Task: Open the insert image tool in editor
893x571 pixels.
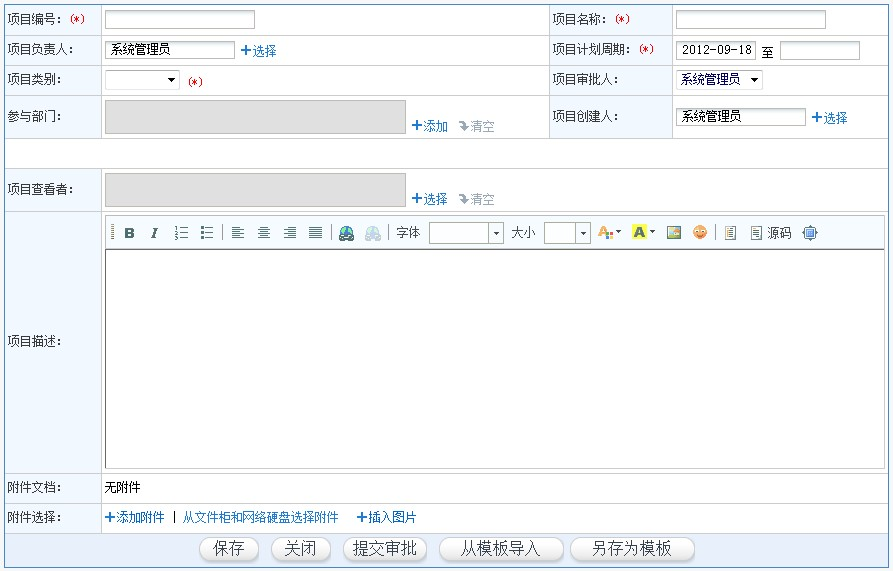Action: click(674, 233)
